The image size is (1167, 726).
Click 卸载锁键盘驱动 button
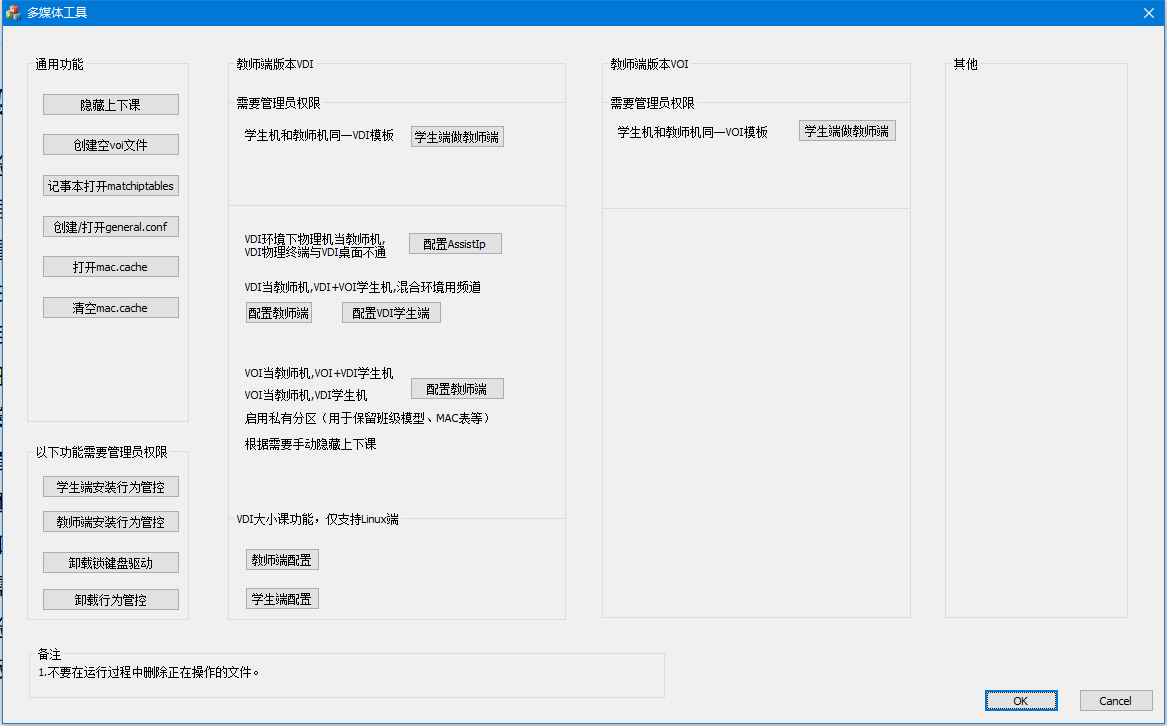click(x=111, y=563)
